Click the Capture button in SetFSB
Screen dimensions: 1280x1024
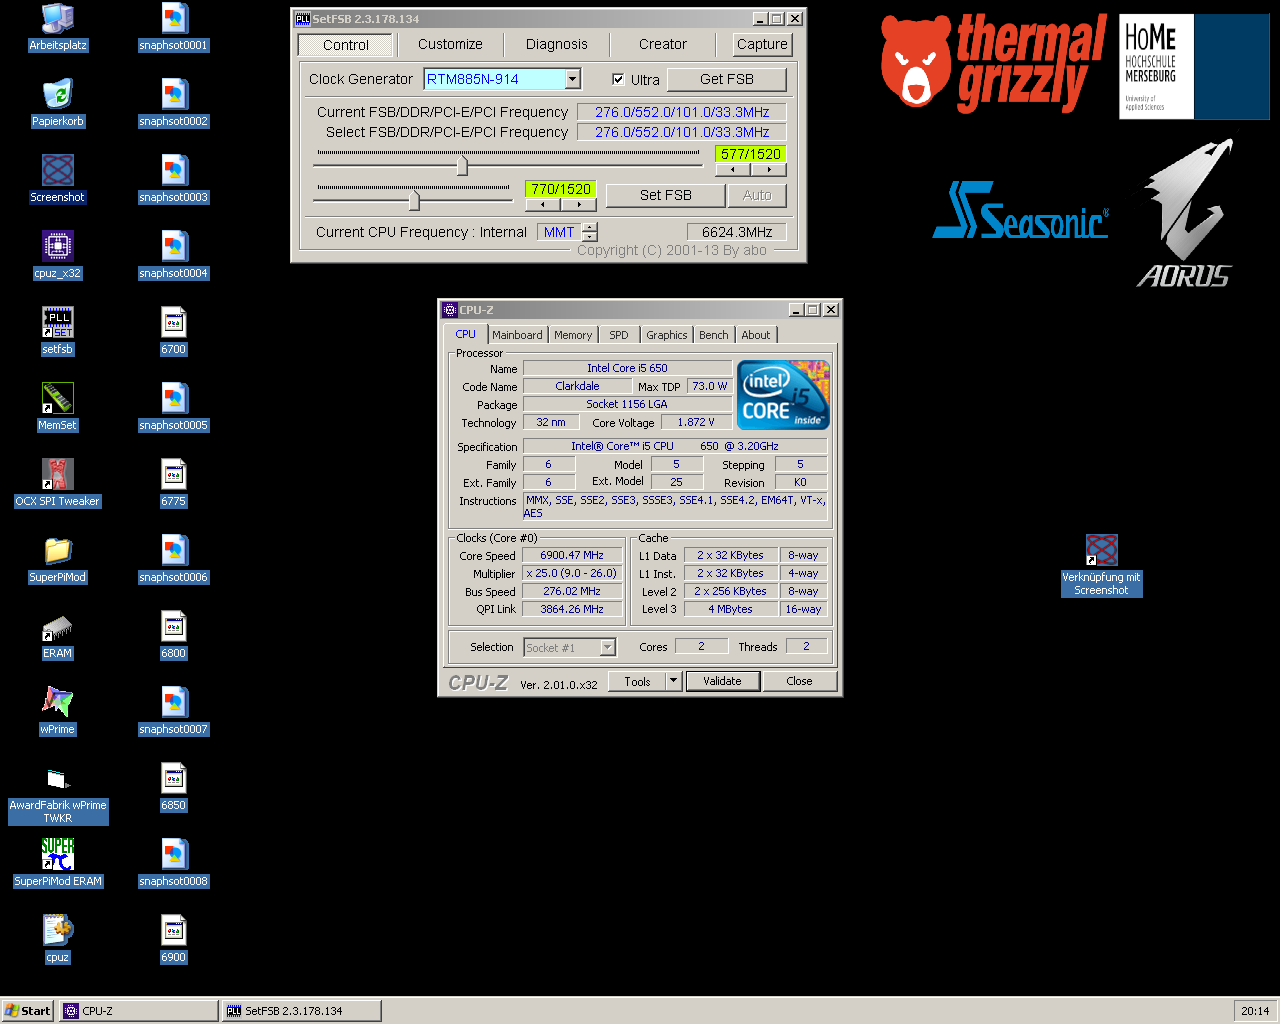[x=762, y=44]
